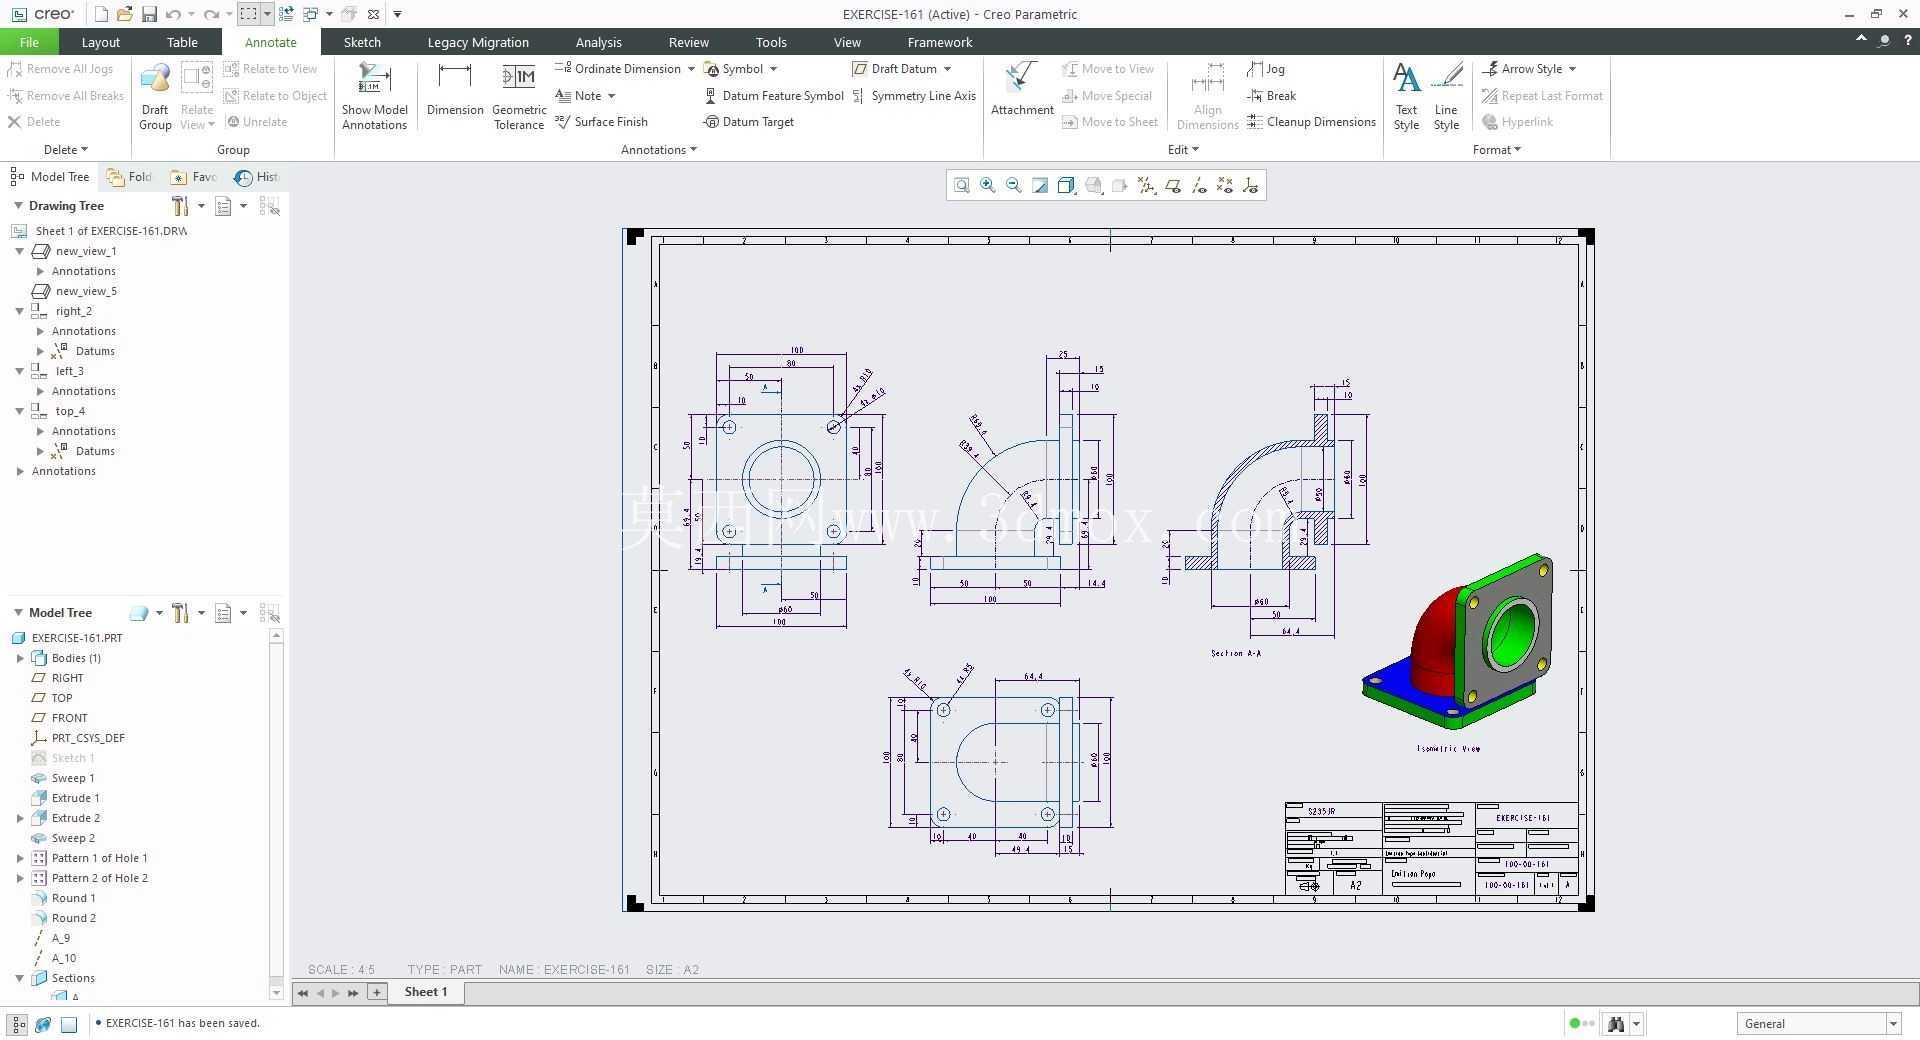Open the Ordinate Dimension dropdown arrow

click(x=691, y=69)
